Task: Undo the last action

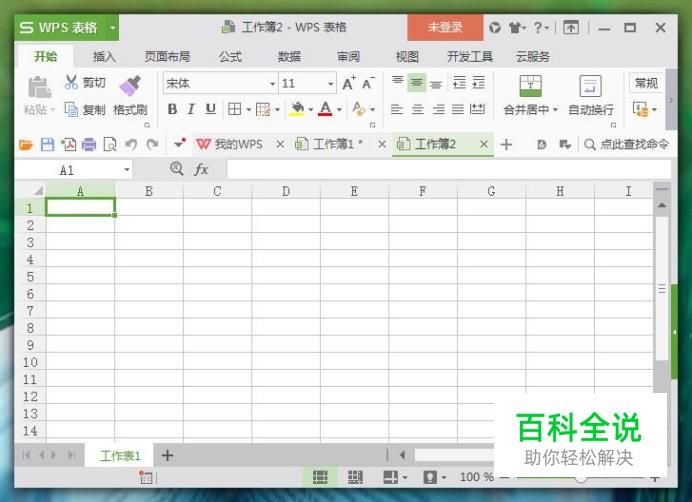Action: pyautogui.click(x=131, y=144)
